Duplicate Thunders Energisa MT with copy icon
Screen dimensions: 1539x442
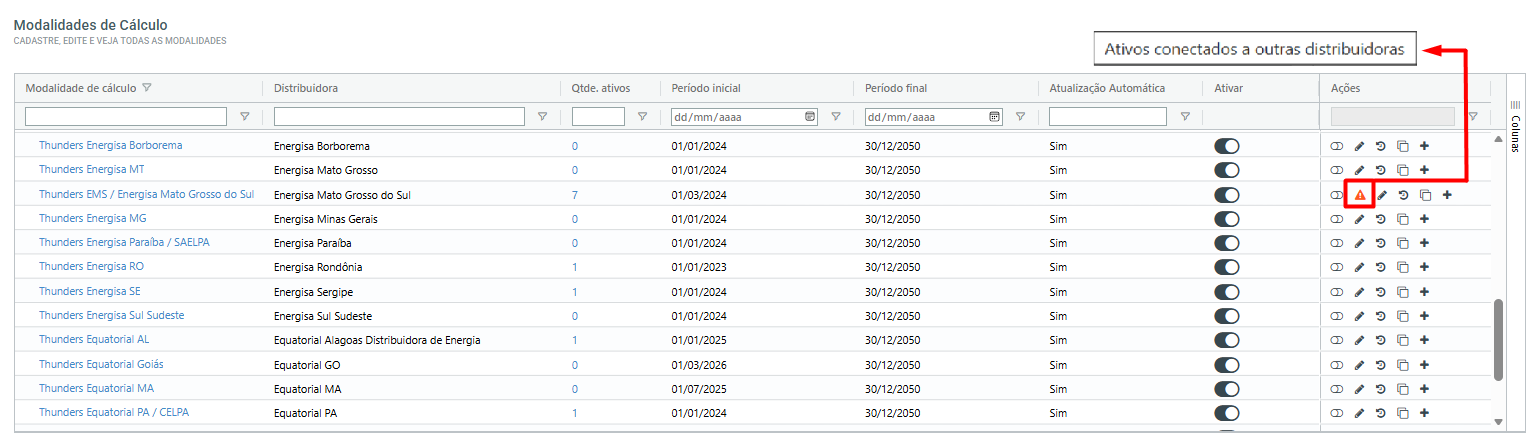[x=1403, y=170]
